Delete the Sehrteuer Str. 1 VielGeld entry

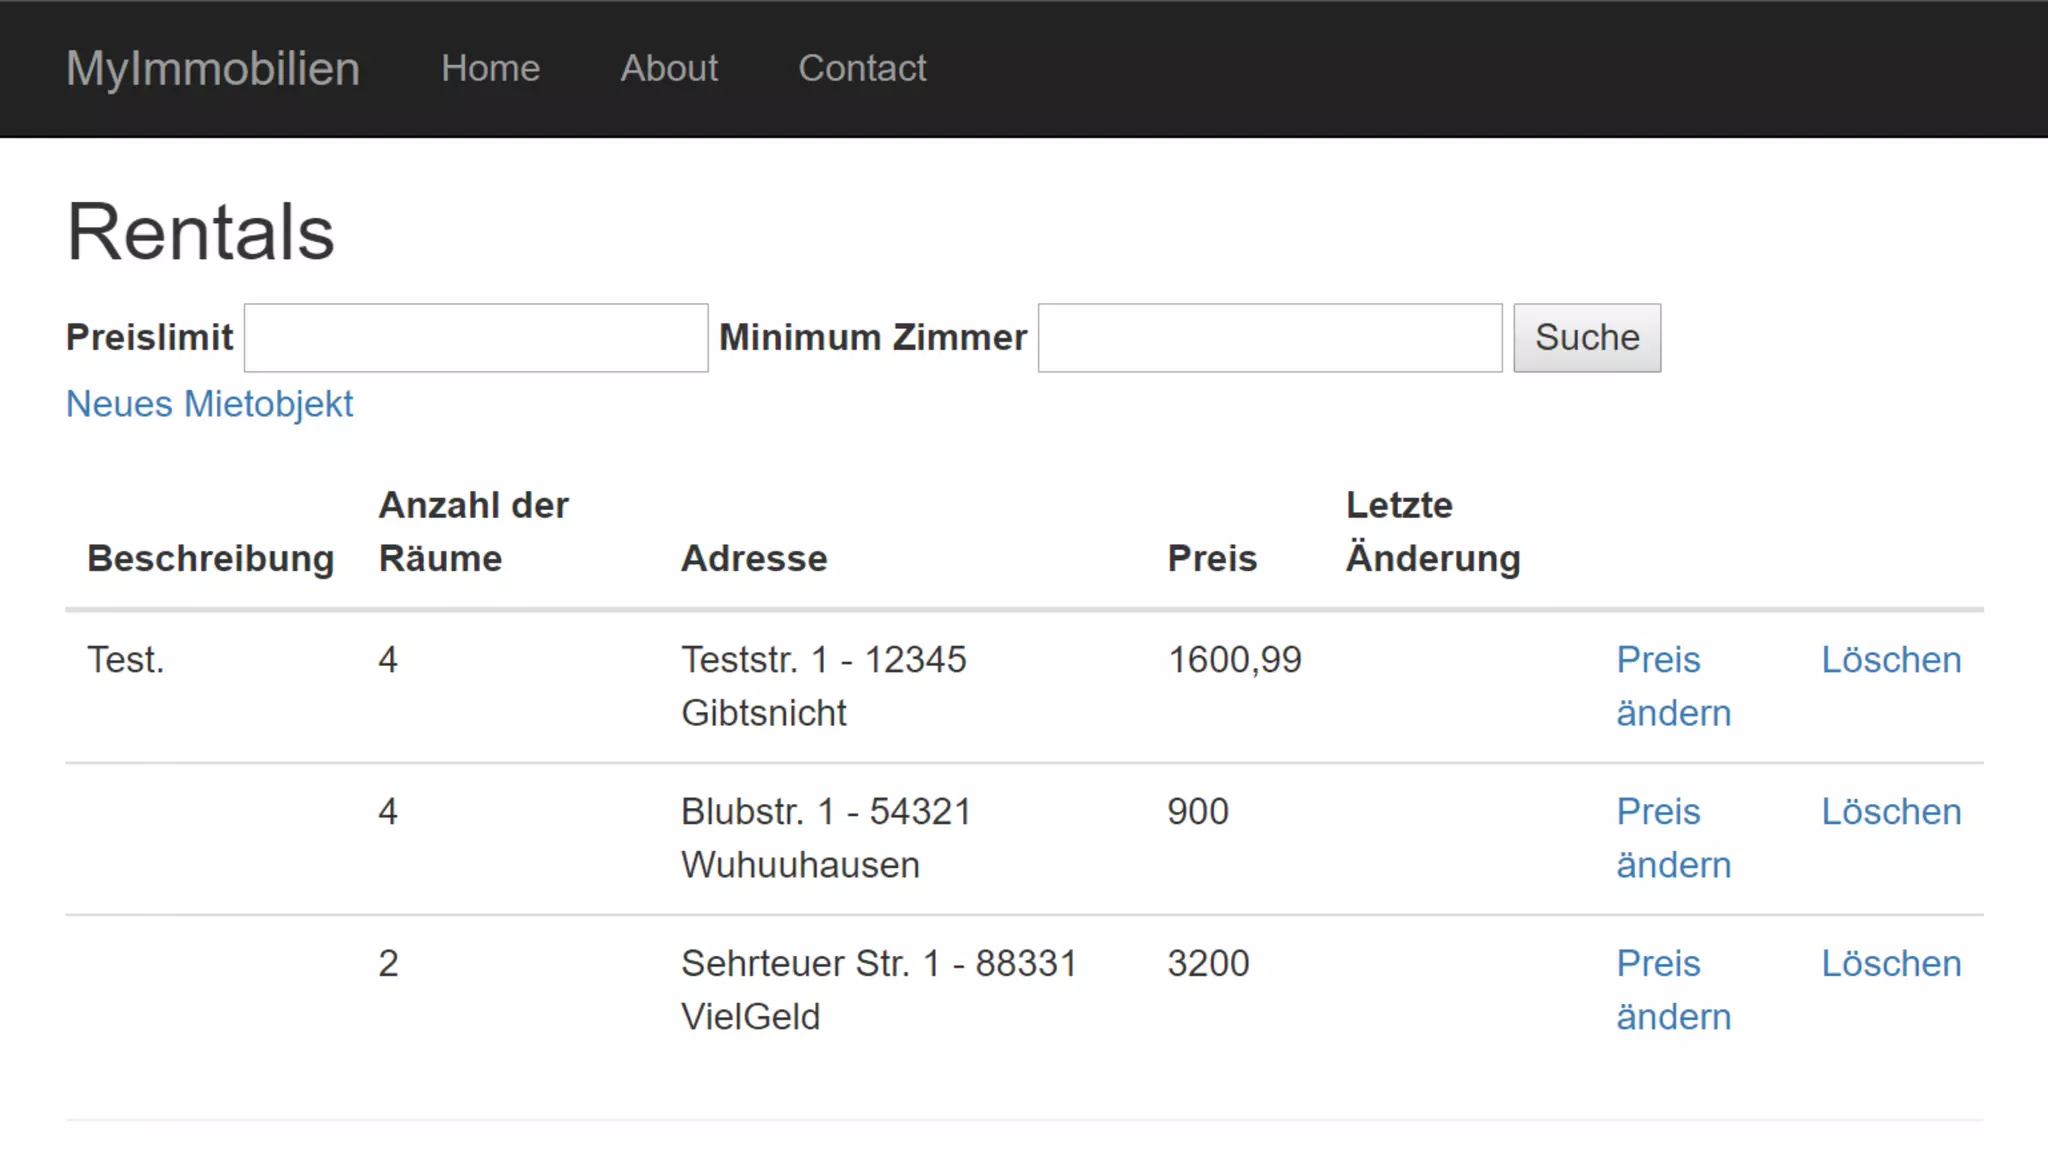(1890, 964)
